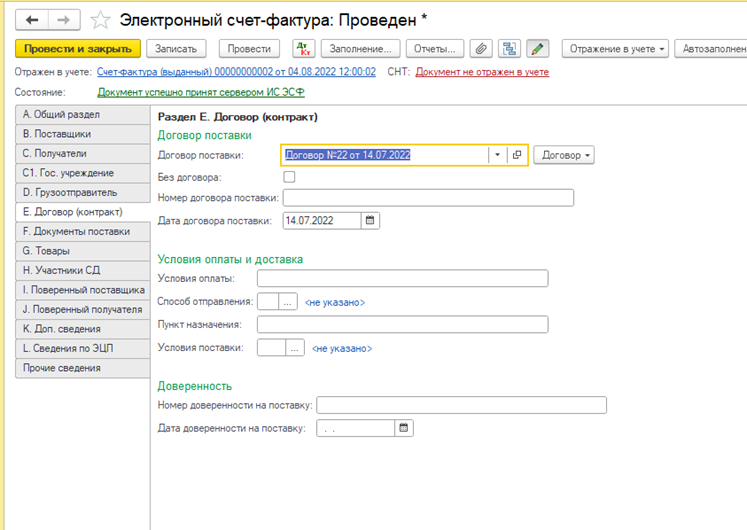Click the back navigation arrow

[x=32, y=20]
